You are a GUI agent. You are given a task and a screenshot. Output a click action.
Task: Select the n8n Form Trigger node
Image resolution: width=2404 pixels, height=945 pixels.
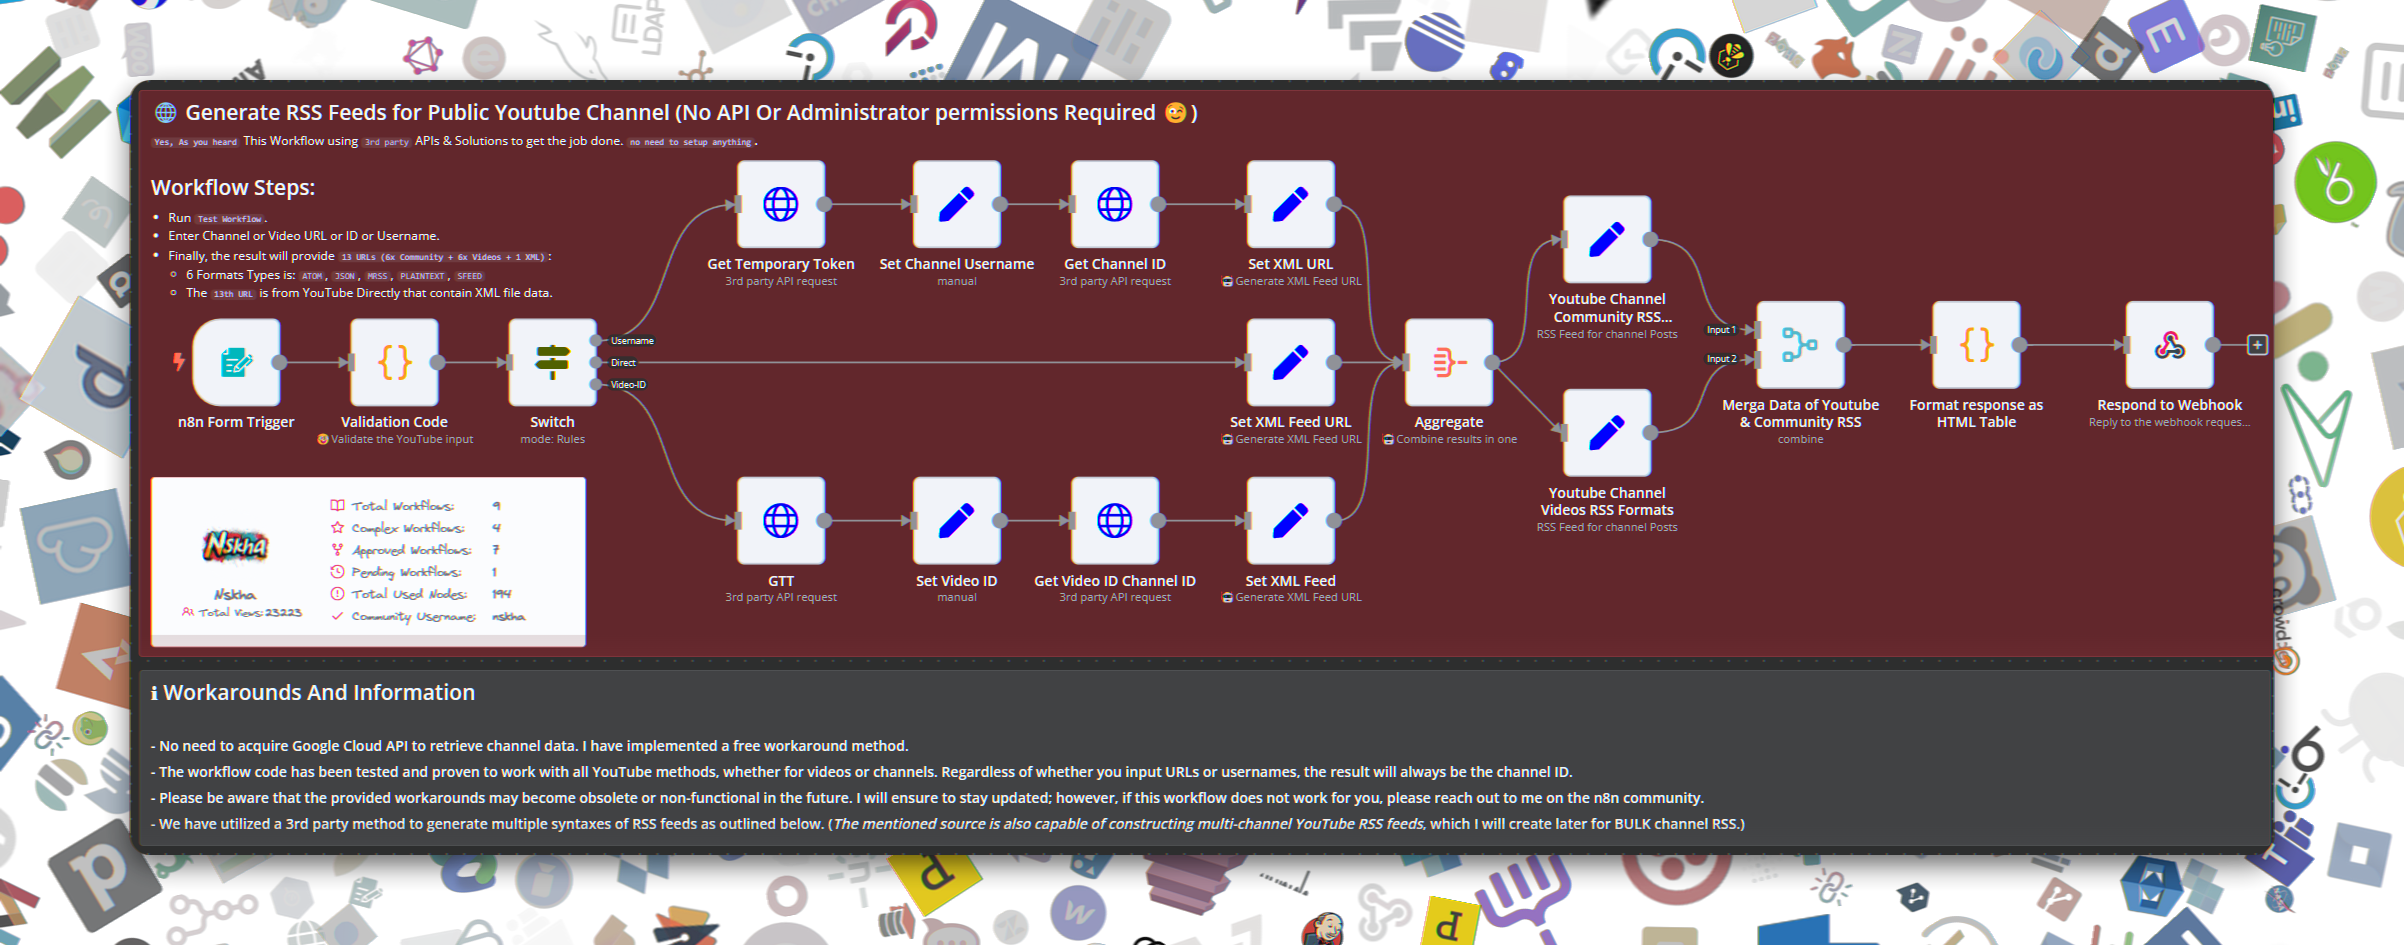(x=236, y=362)
